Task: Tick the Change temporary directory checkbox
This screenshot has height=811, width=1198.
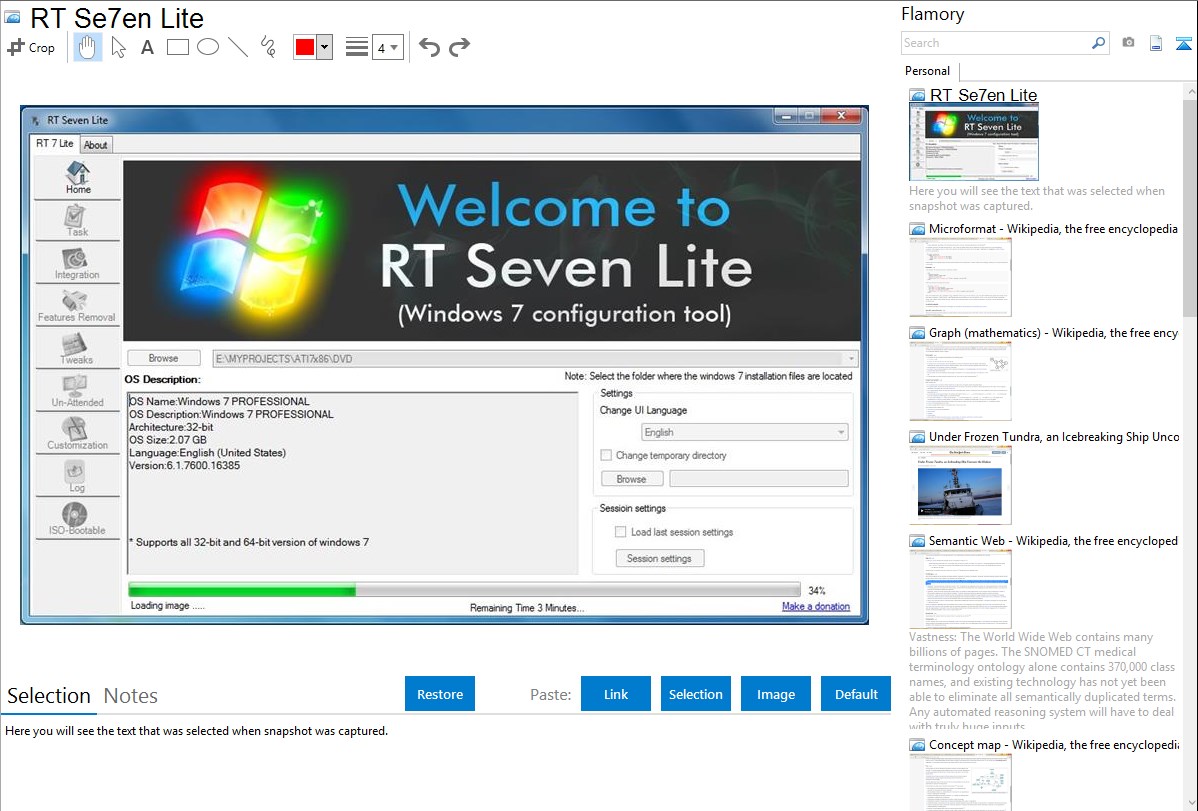Action: click(606, 455)
